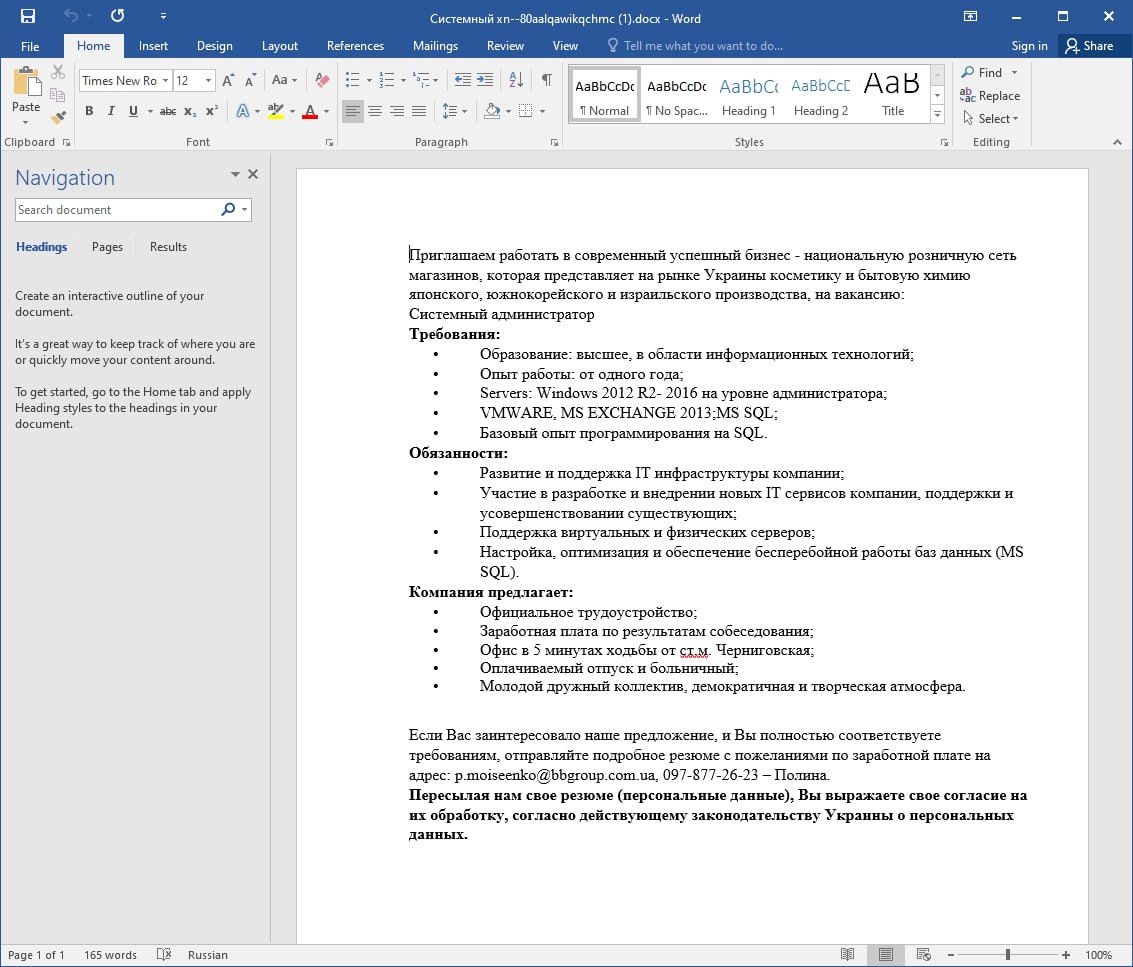Open Pages view in Navigation pane
Viewport: 1133px width, 967px height.
click(x=107, y=247)
